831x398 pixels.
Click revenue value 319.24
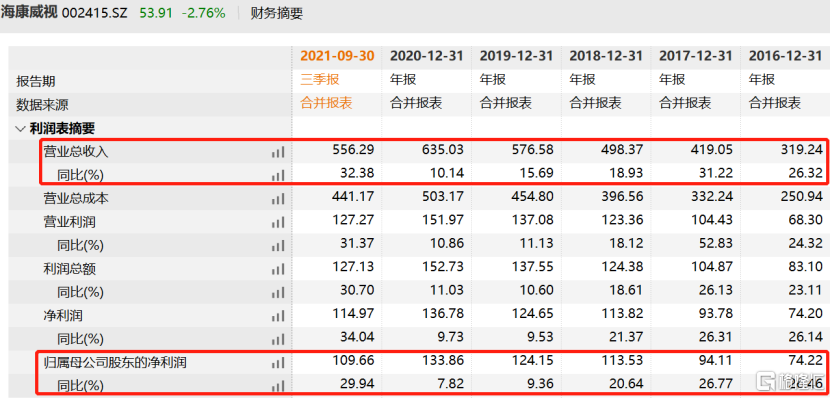(x=802, y=150)
